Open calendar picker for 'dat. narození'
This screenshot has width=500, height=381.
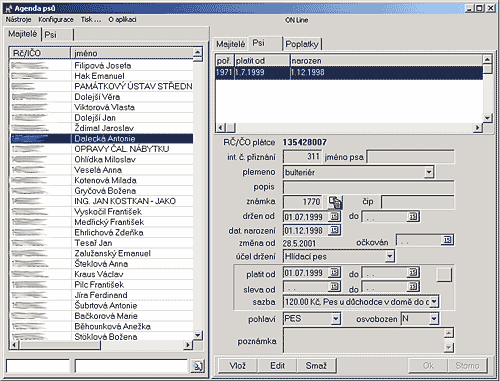[334, 230]
